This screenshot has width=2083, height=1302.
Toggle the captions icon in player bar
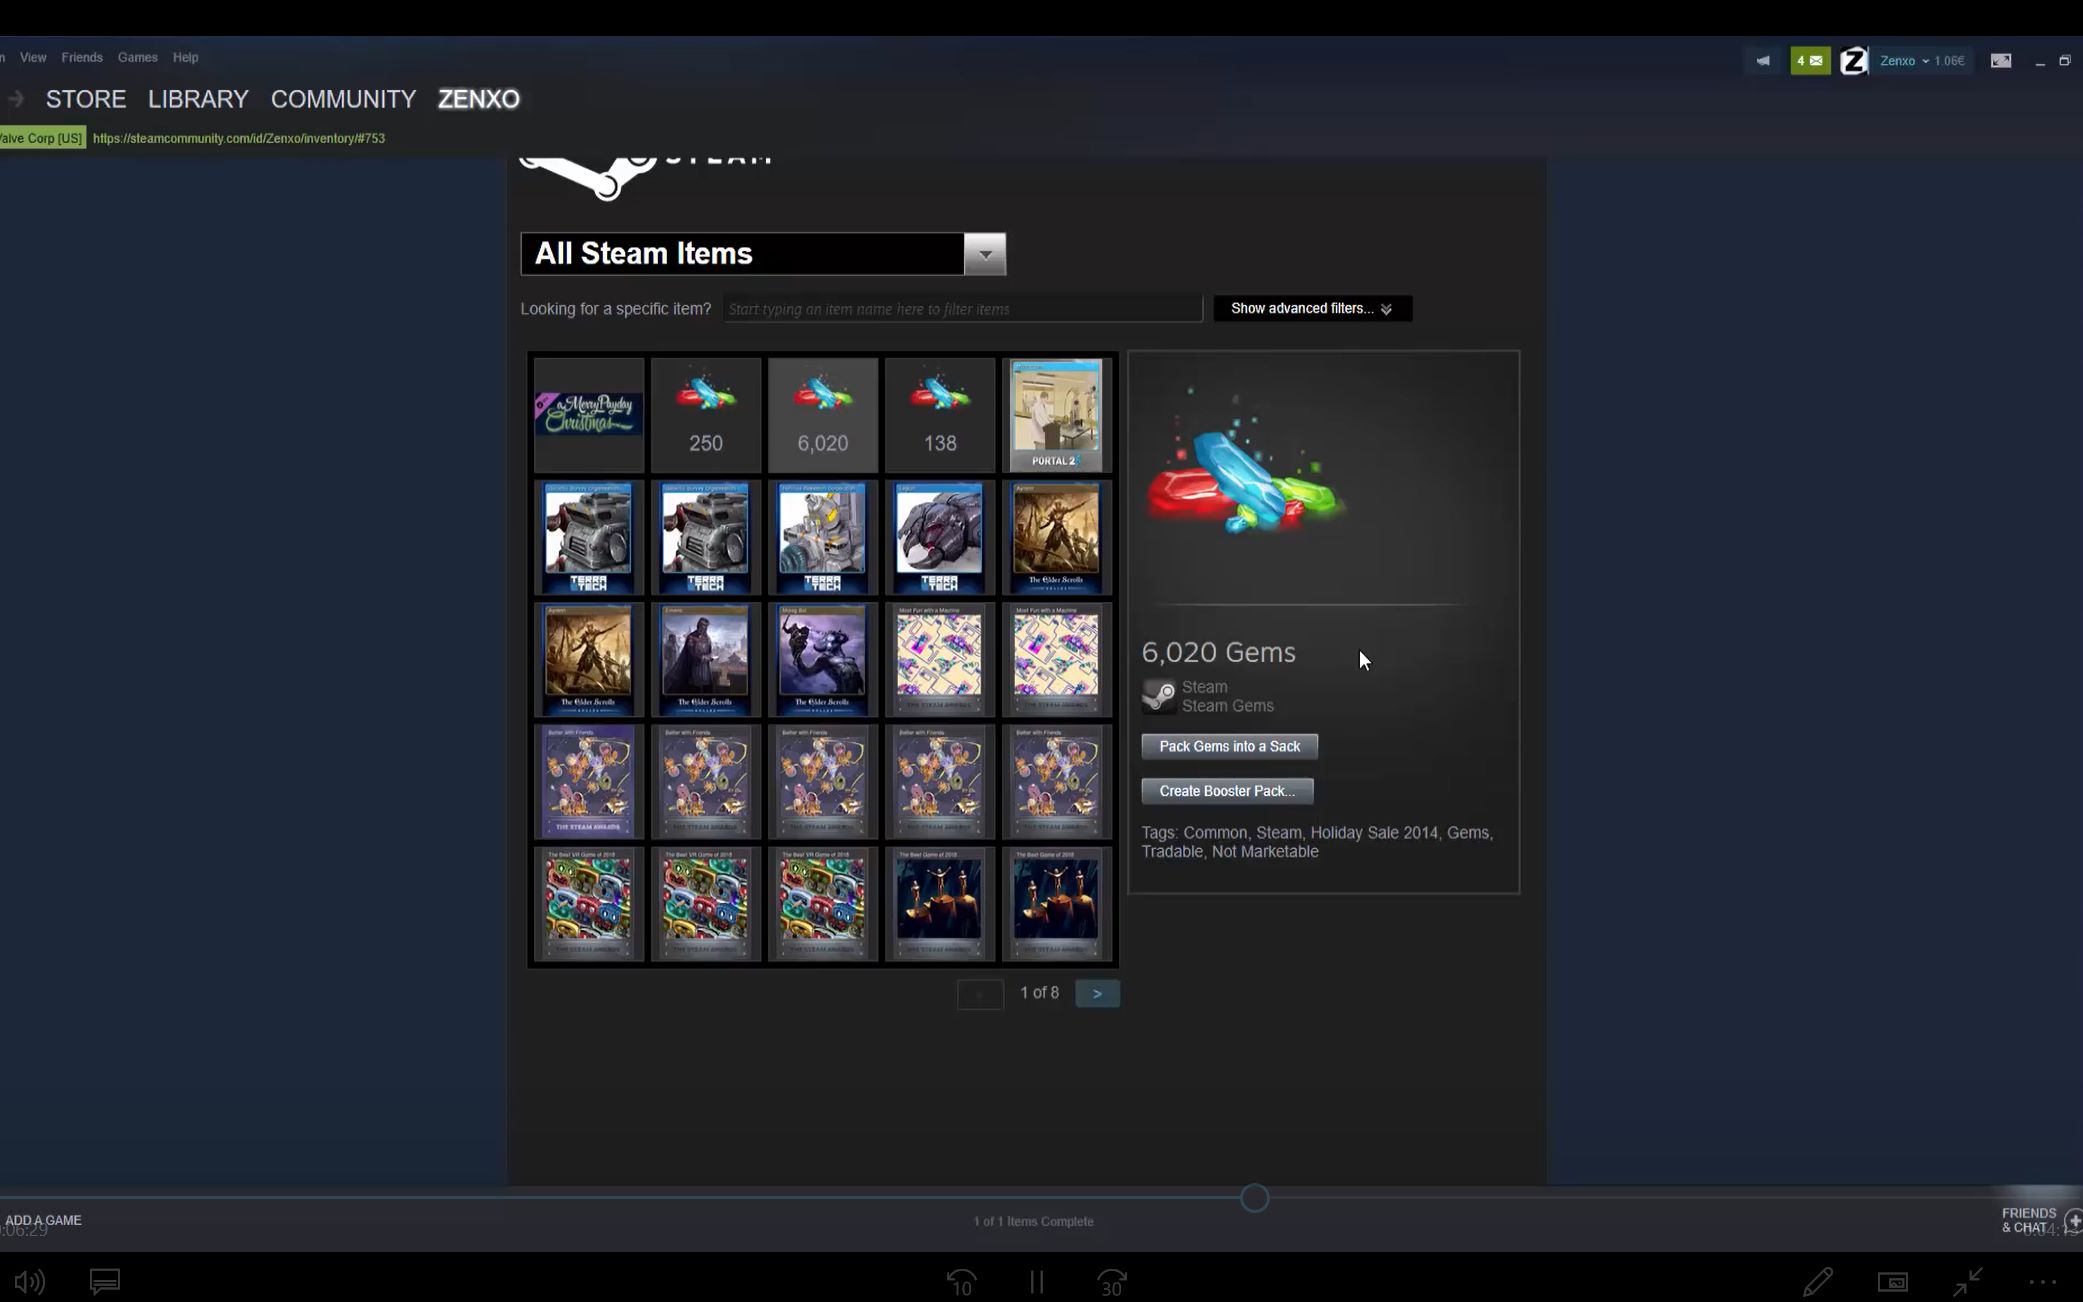[105, 1281]
